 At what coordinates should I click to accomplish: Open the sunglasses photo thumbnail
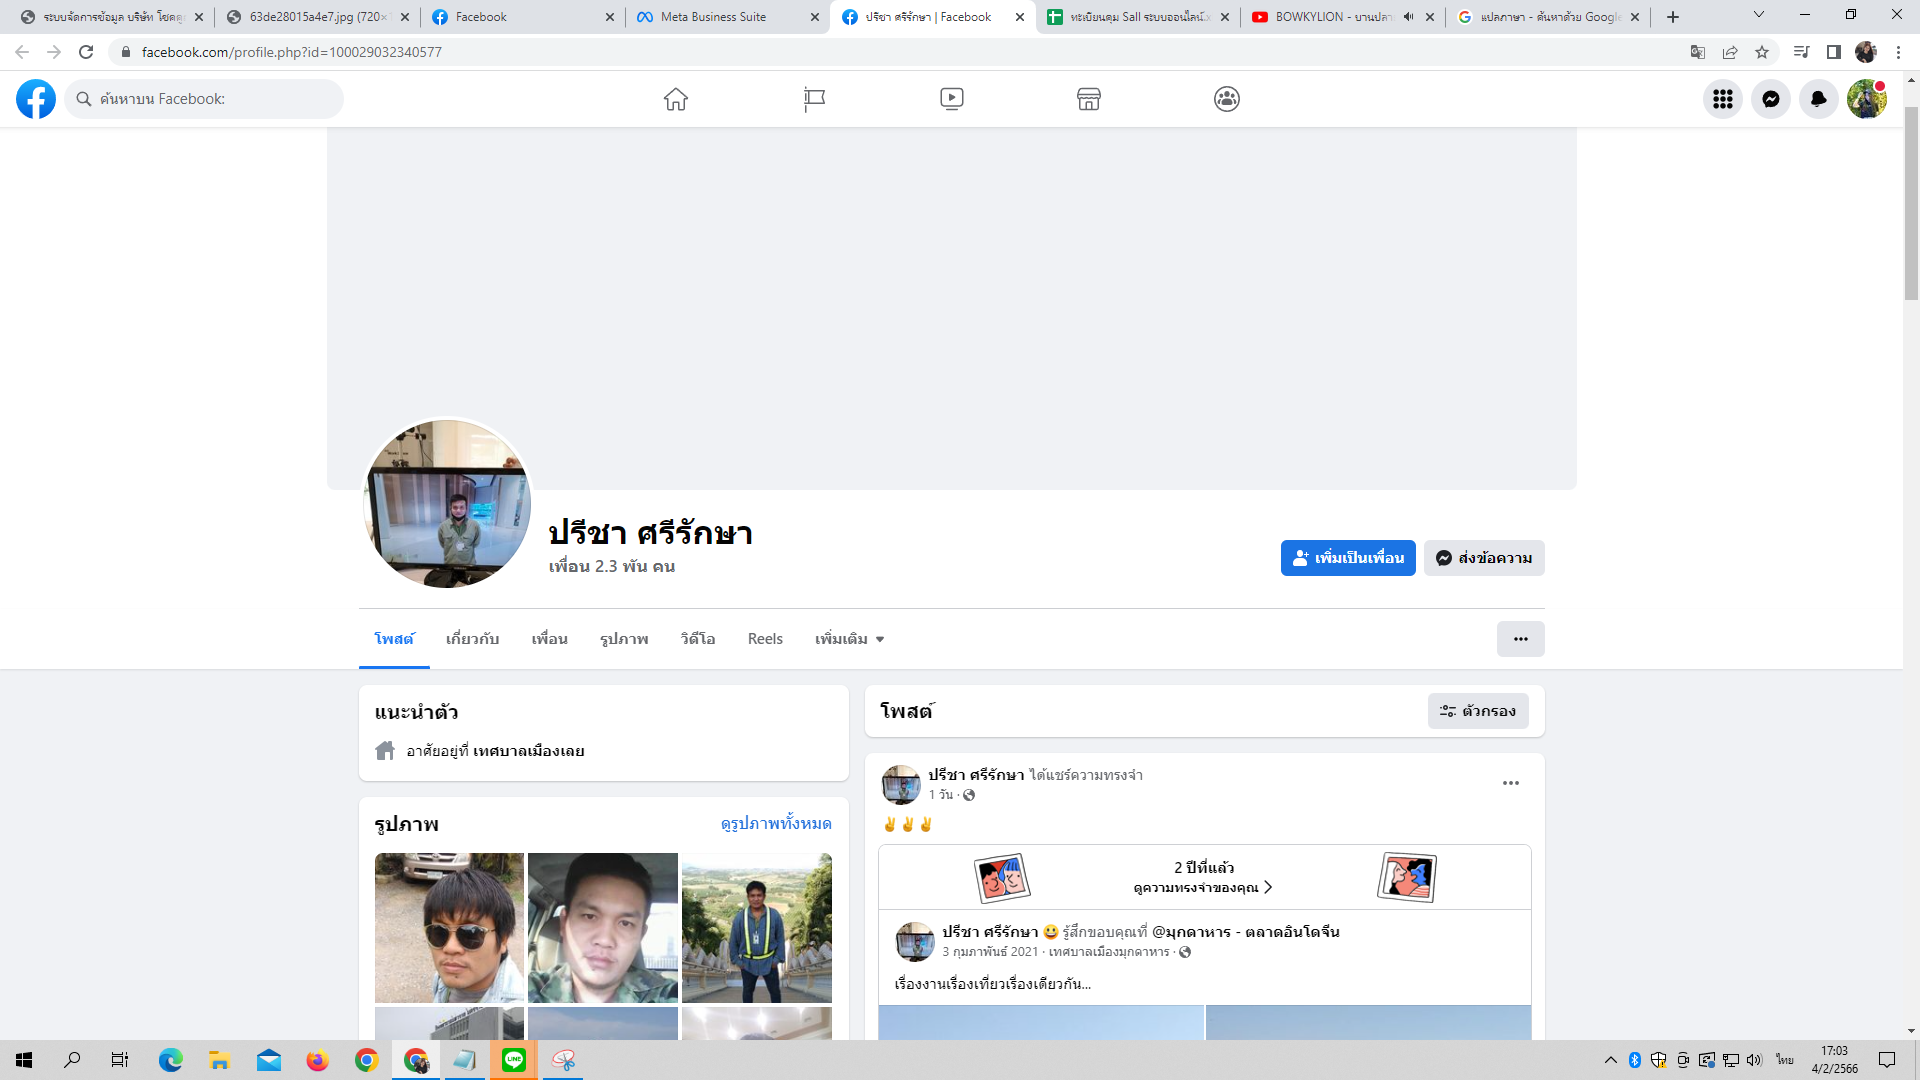coord(449,927)
